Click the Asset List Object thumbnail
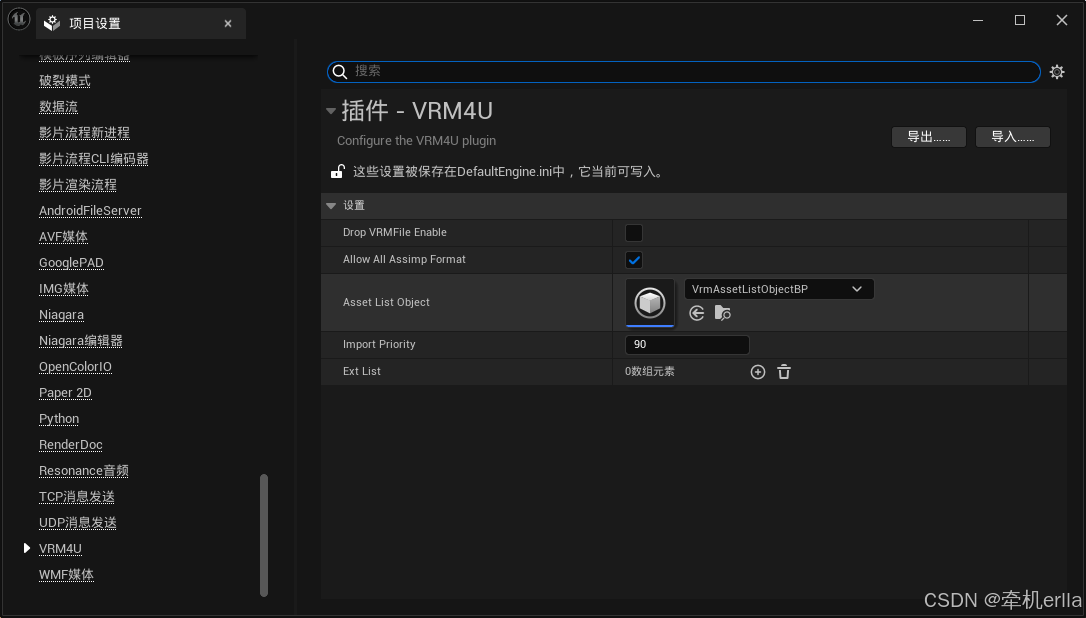This screenshot has width=1086, height=618. (x=650, y=303)
